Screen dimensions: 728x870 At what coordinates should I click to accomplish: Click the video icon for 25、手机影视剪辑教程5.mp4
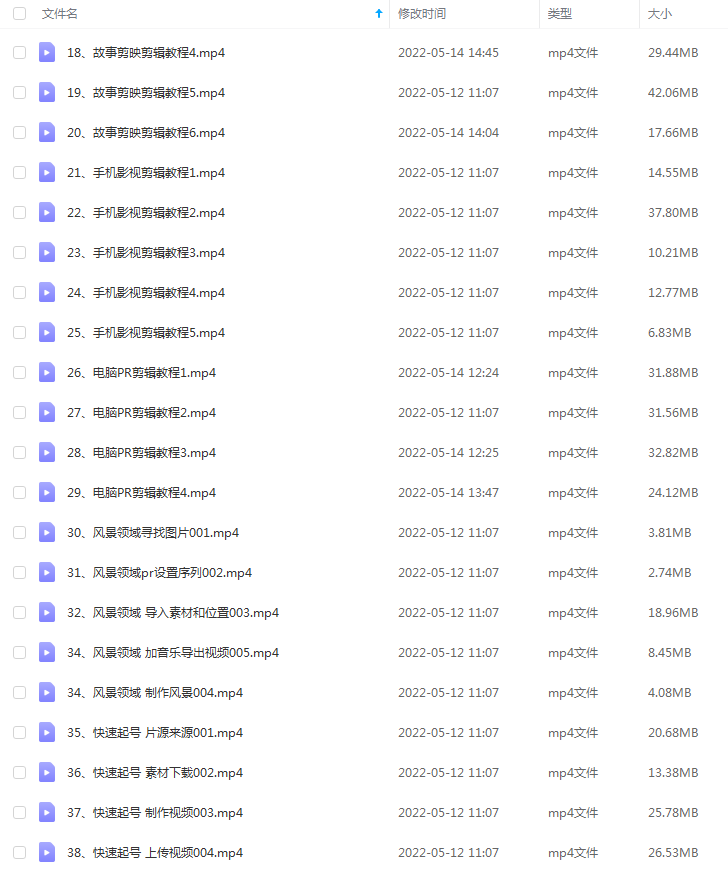[x=47, y=332]
